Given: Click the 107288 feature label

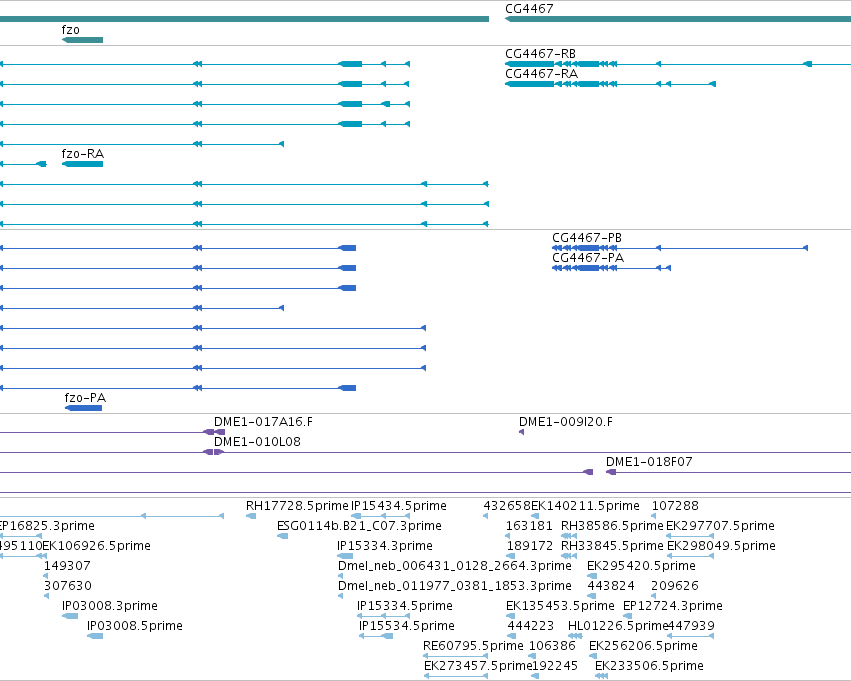Looking at the screenshot, I should [675, 506].
